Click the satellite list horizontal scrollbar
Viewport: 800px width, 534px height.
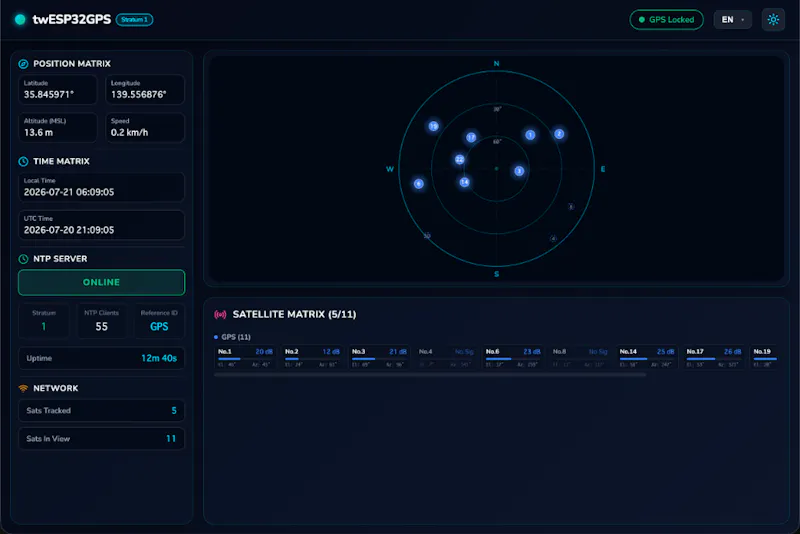(430, 375)
